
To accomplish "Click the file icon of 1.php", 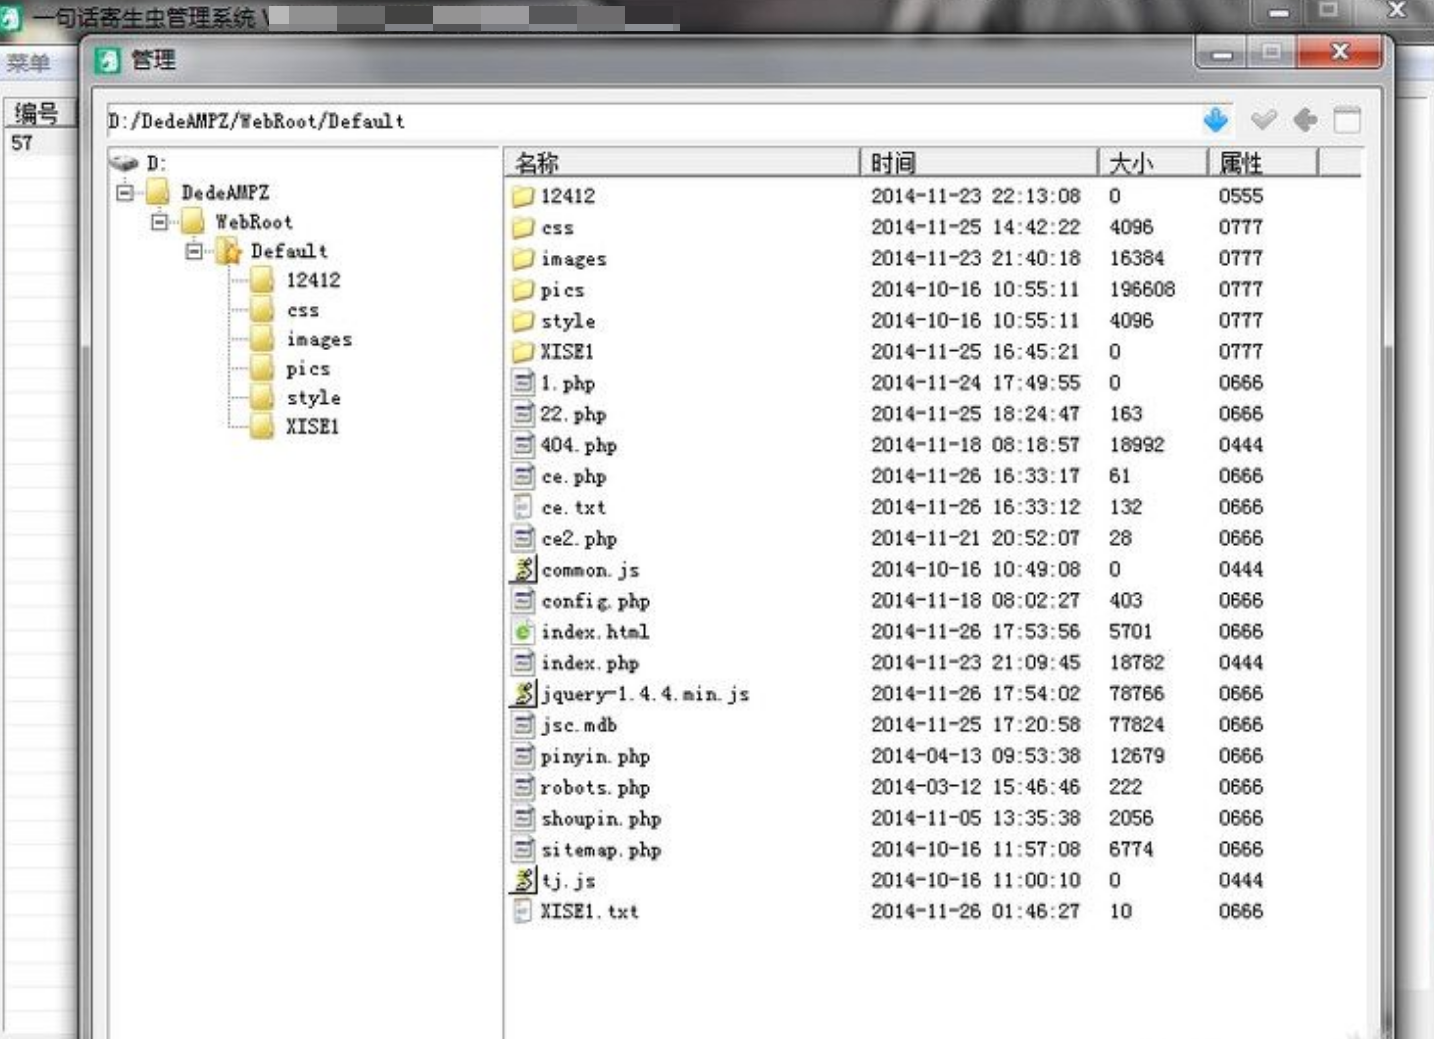I will (x=523, y=382).
